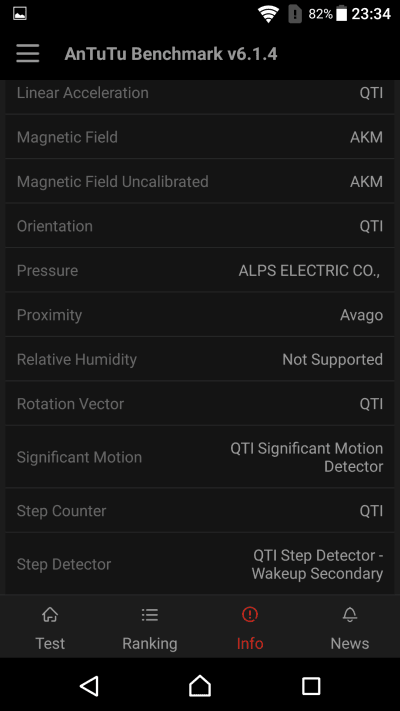The width and height of the screenshot is (400, 711).
Task: Tap the AnTuTu Benchmark v6.1.4 title
Action: tap(171, 54)
